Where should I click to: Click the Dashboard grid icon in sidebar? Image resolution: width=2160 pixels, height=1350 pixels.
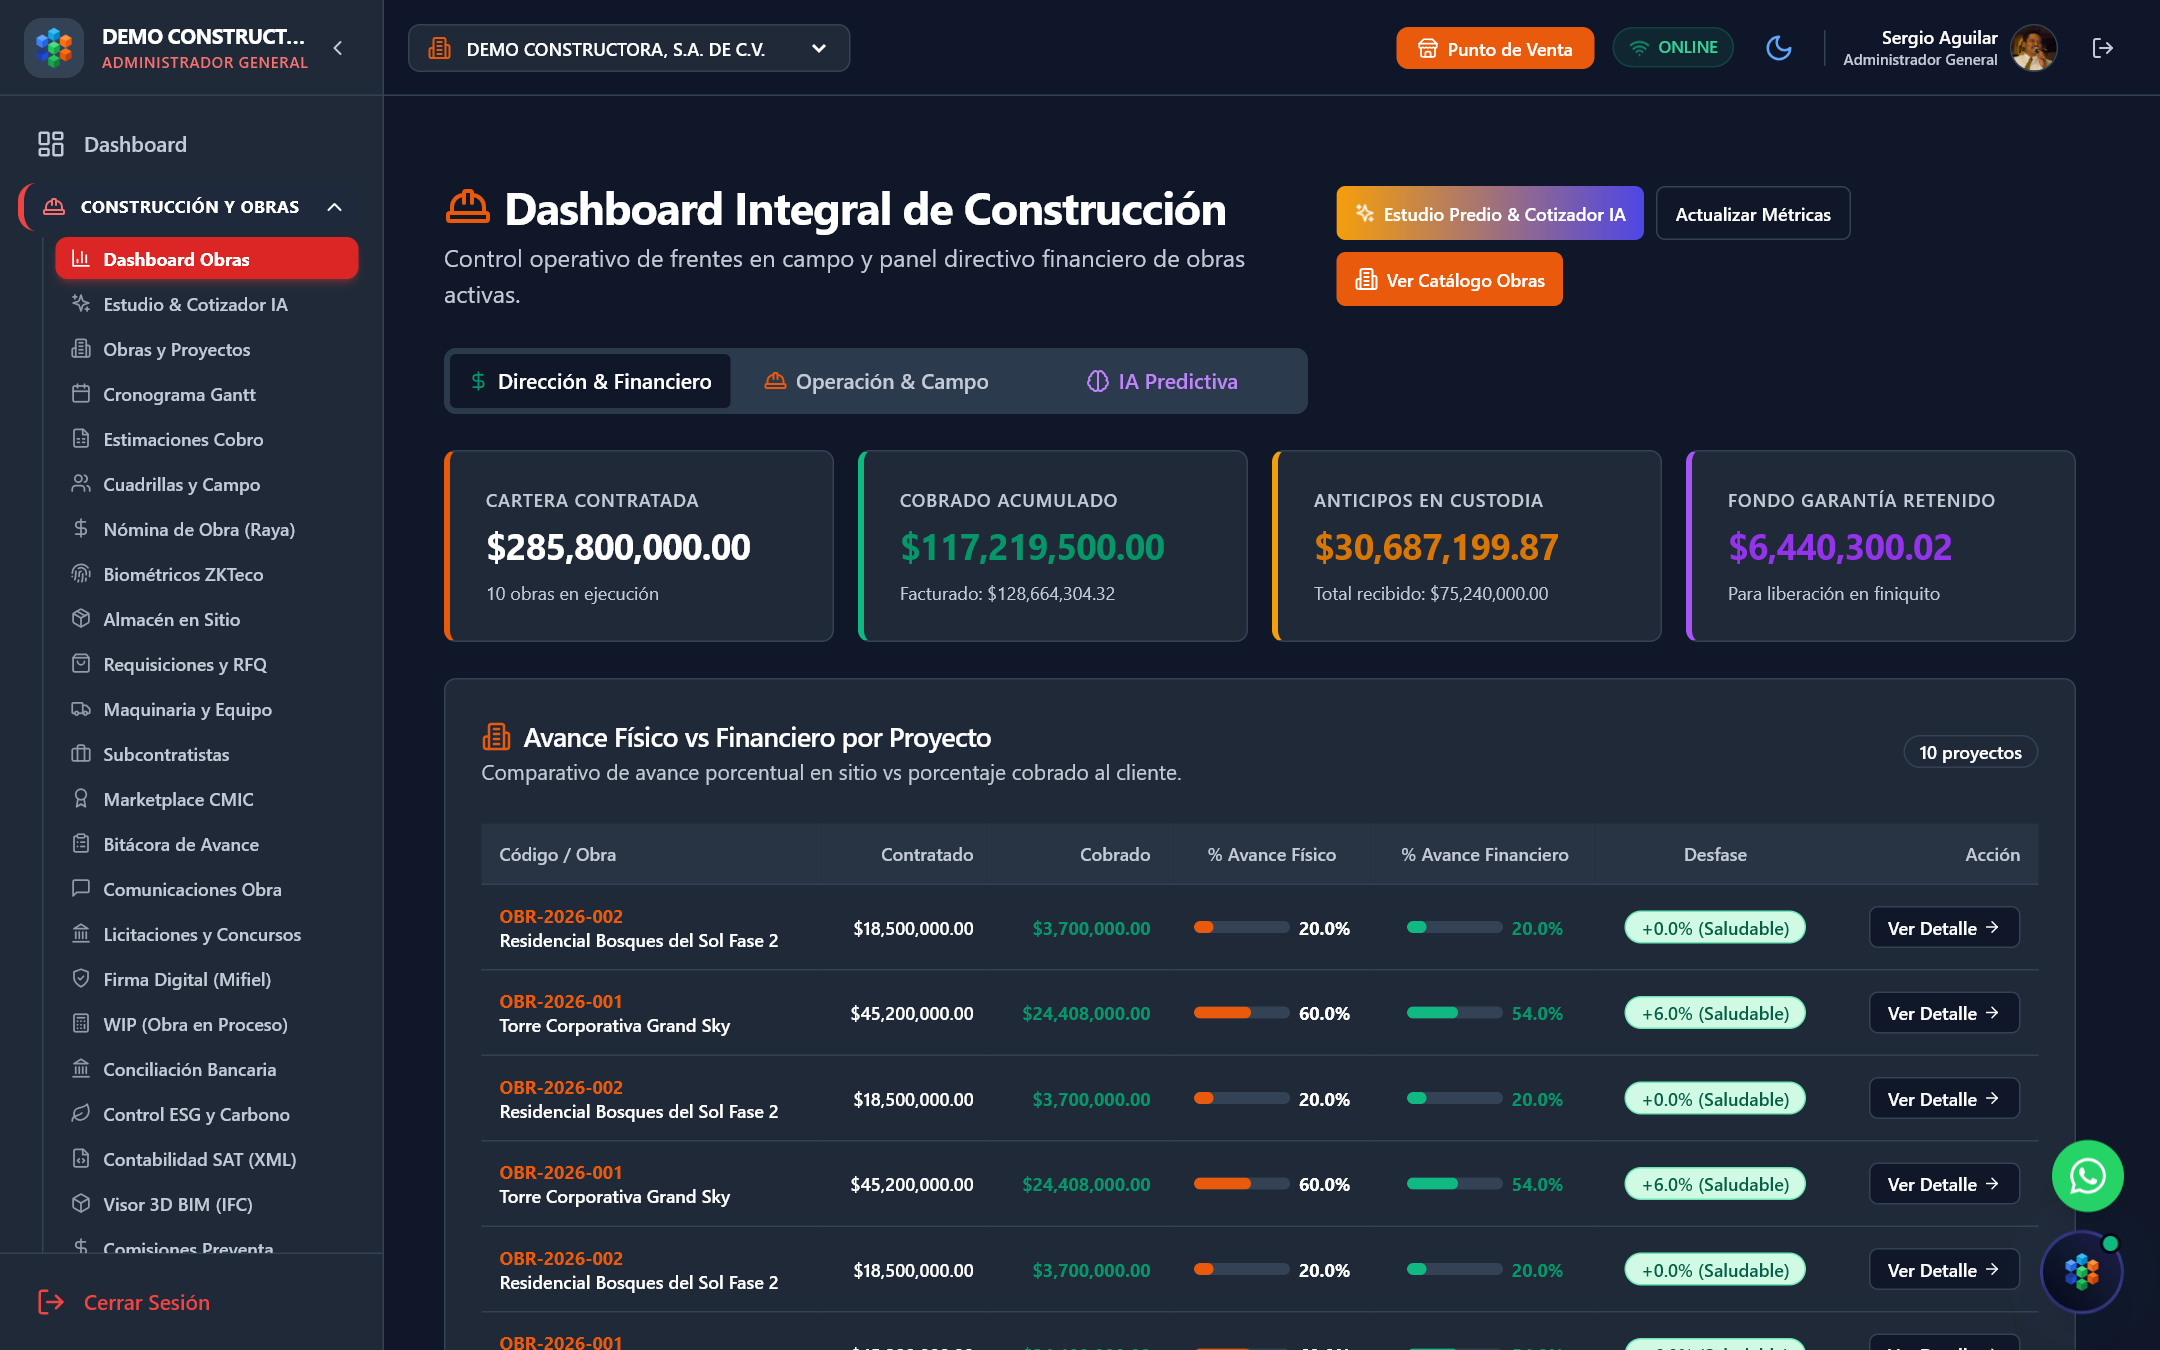(51, 144)
